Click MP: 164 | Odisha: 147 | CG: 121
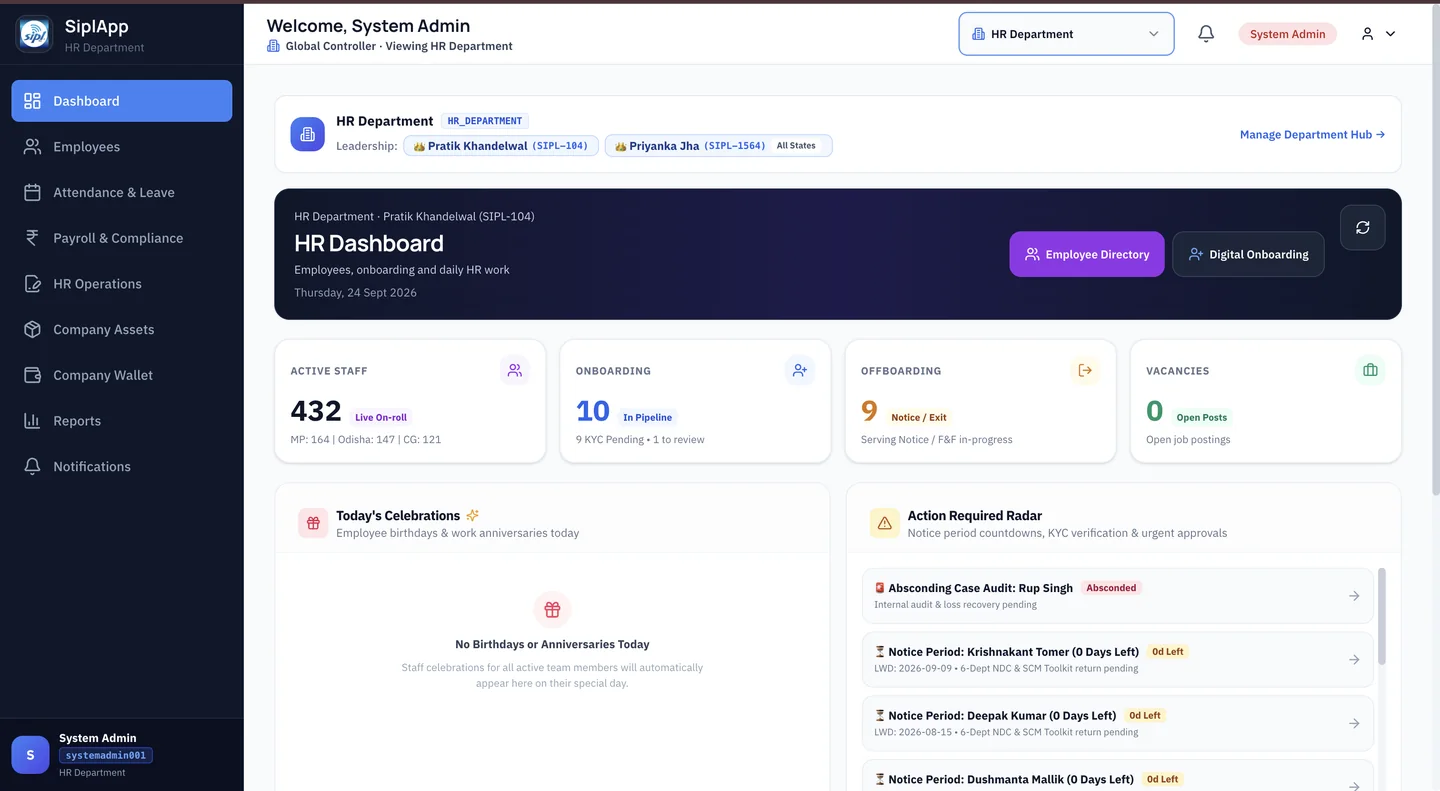This screenshot has height=791, width=1440. (x=365, y=439)
